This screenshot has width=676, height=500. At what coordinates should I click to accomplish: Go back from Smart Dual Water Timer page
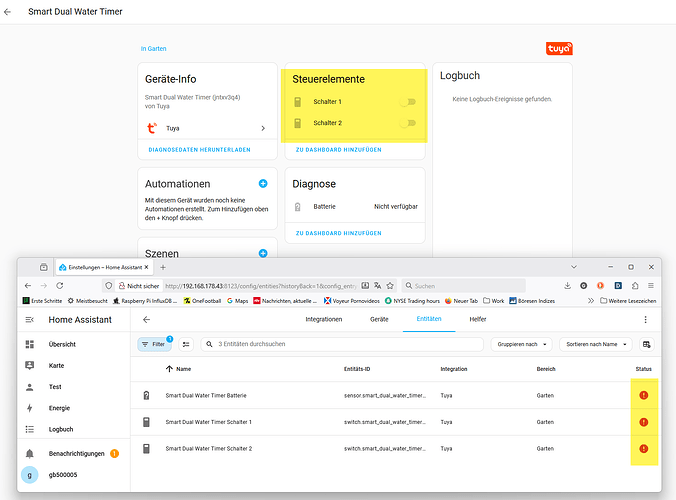7,12
